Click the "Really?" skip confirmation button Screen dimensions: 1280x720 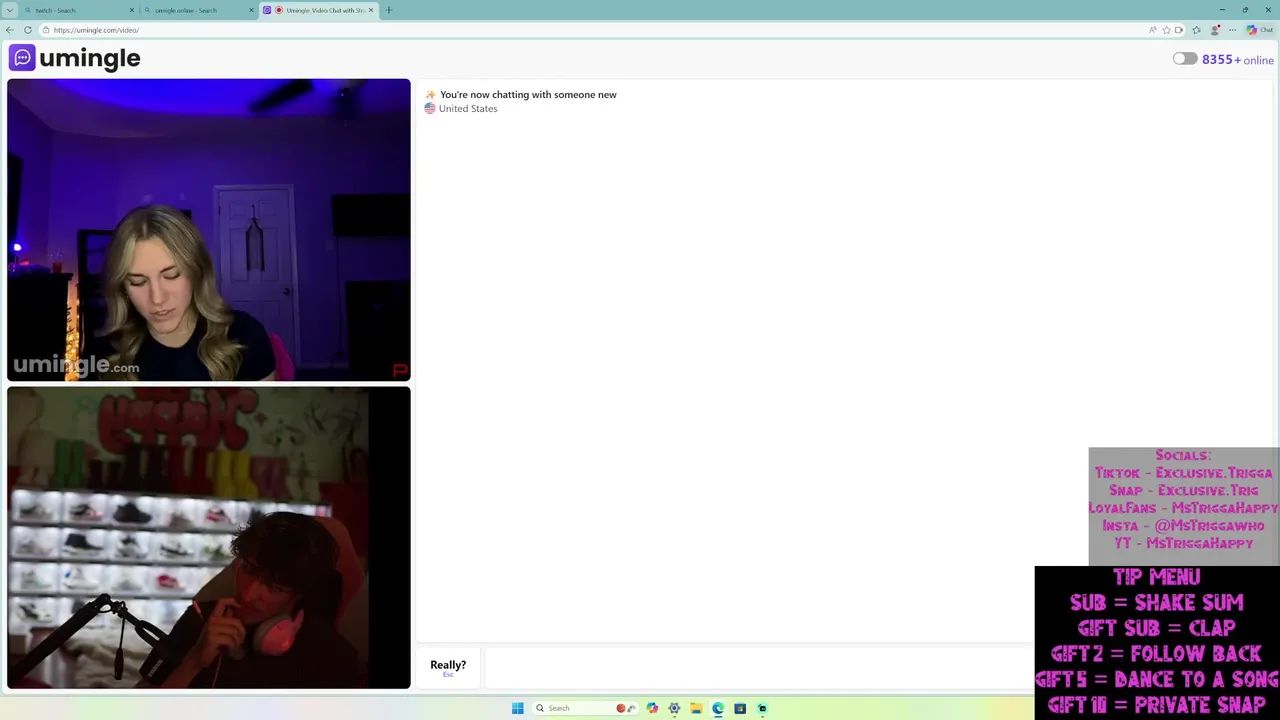click(x=448, y=667)
